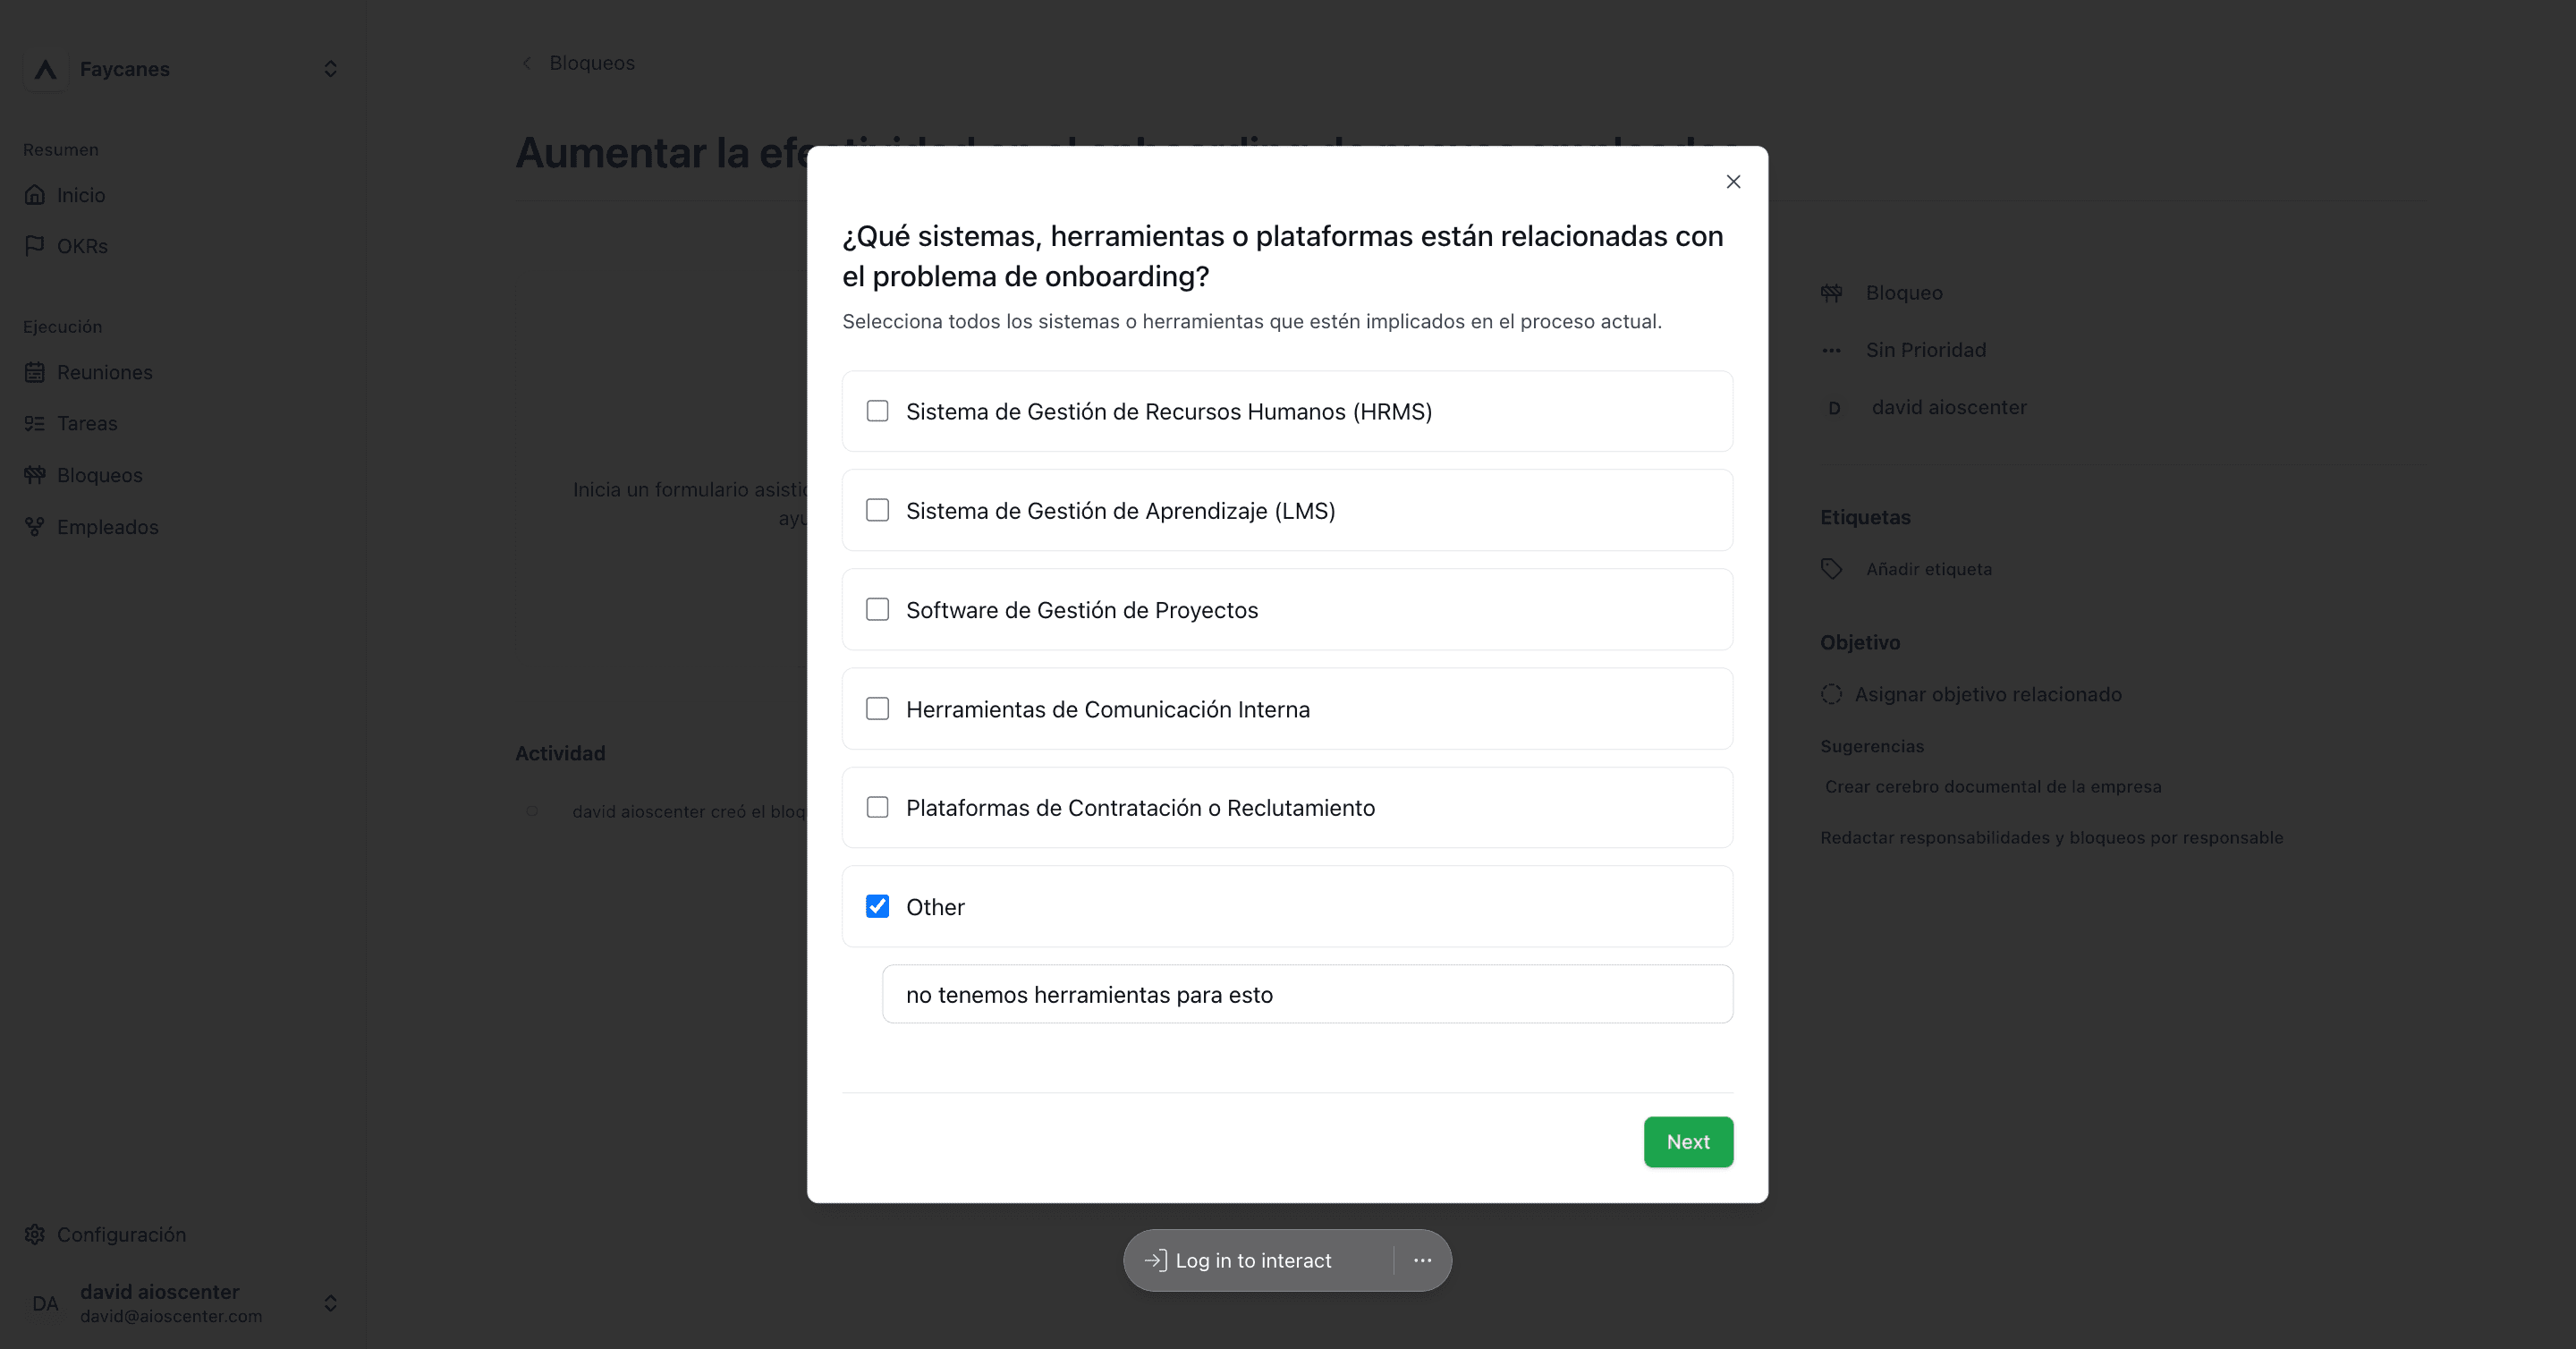
Task: Click the back chevron next to Bloqueos
Action: pos(527,62)
